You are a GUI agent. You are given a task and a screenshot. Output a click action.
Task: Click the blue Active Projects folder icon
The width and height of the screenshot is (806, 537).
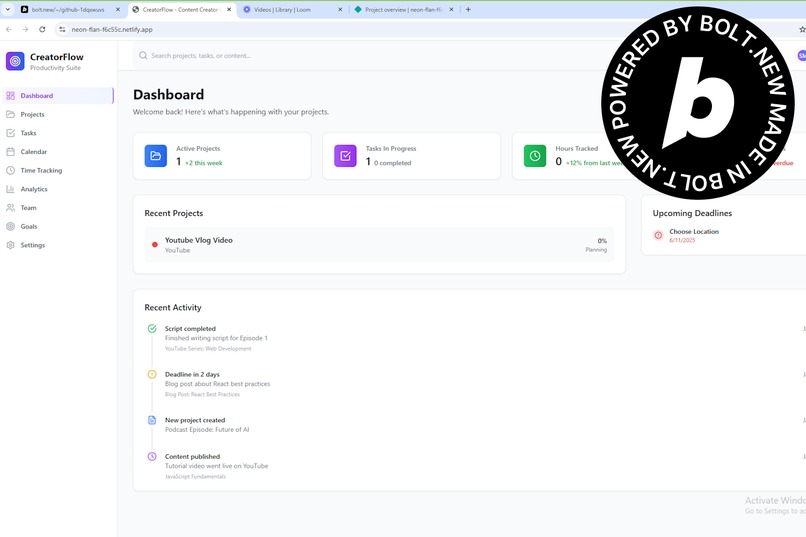pos(156,156)
